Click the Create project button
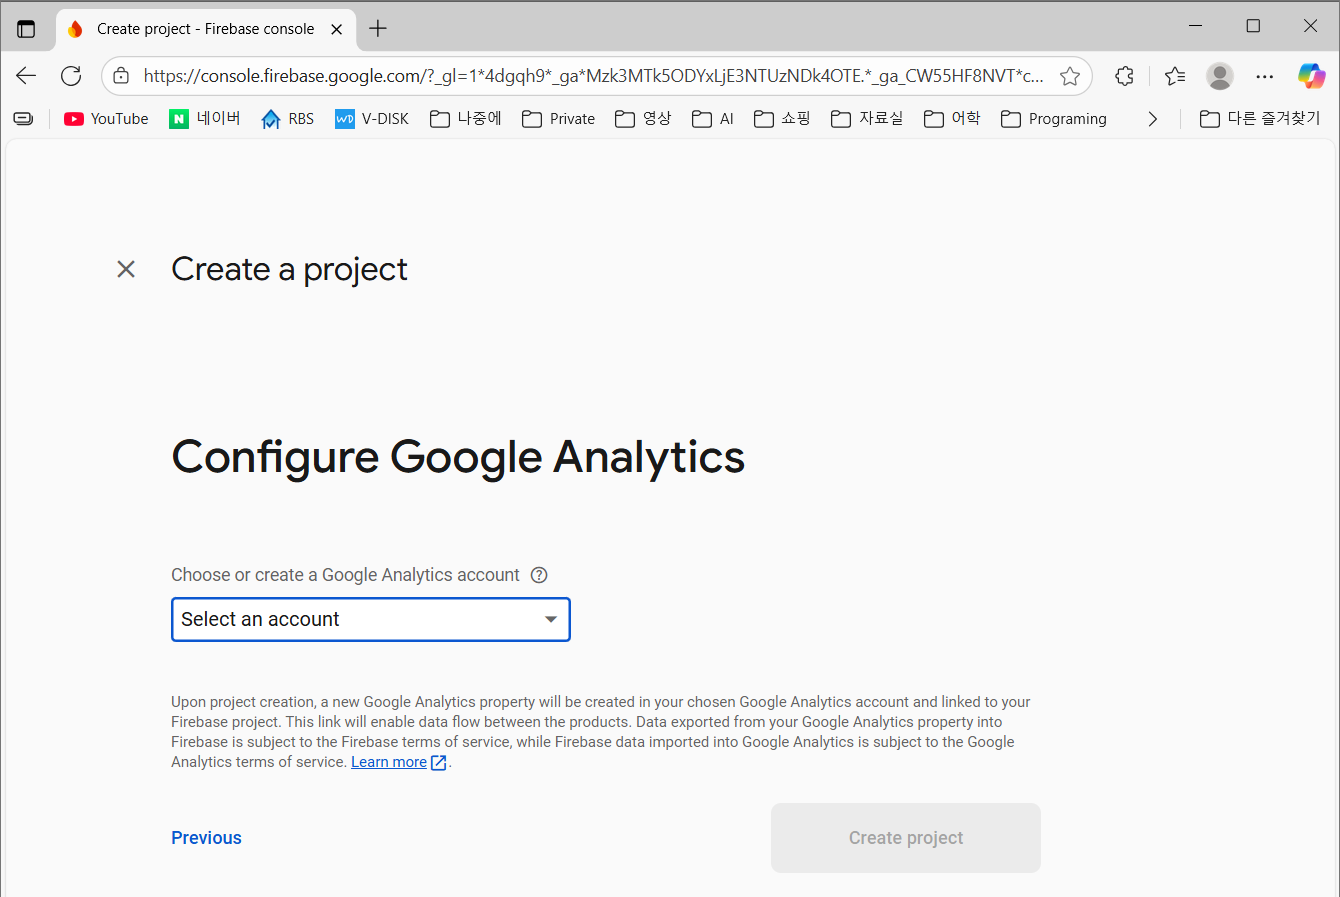Image resolution: width=1340 pixels, height=897 pixels. click(906, 838)
